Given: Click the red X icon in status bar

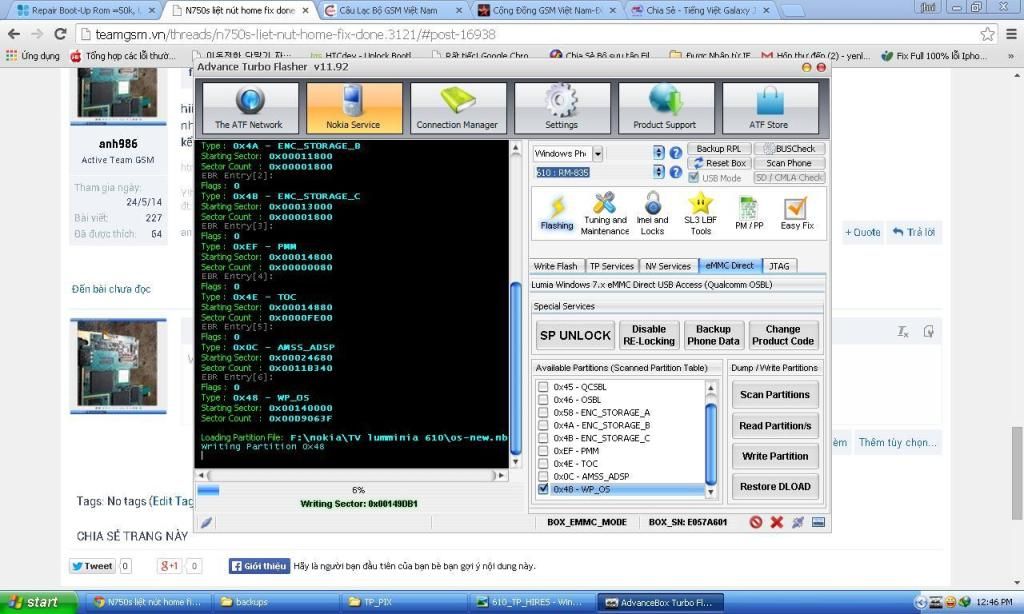Looking at the screenshot, I should tap(776, 522).
